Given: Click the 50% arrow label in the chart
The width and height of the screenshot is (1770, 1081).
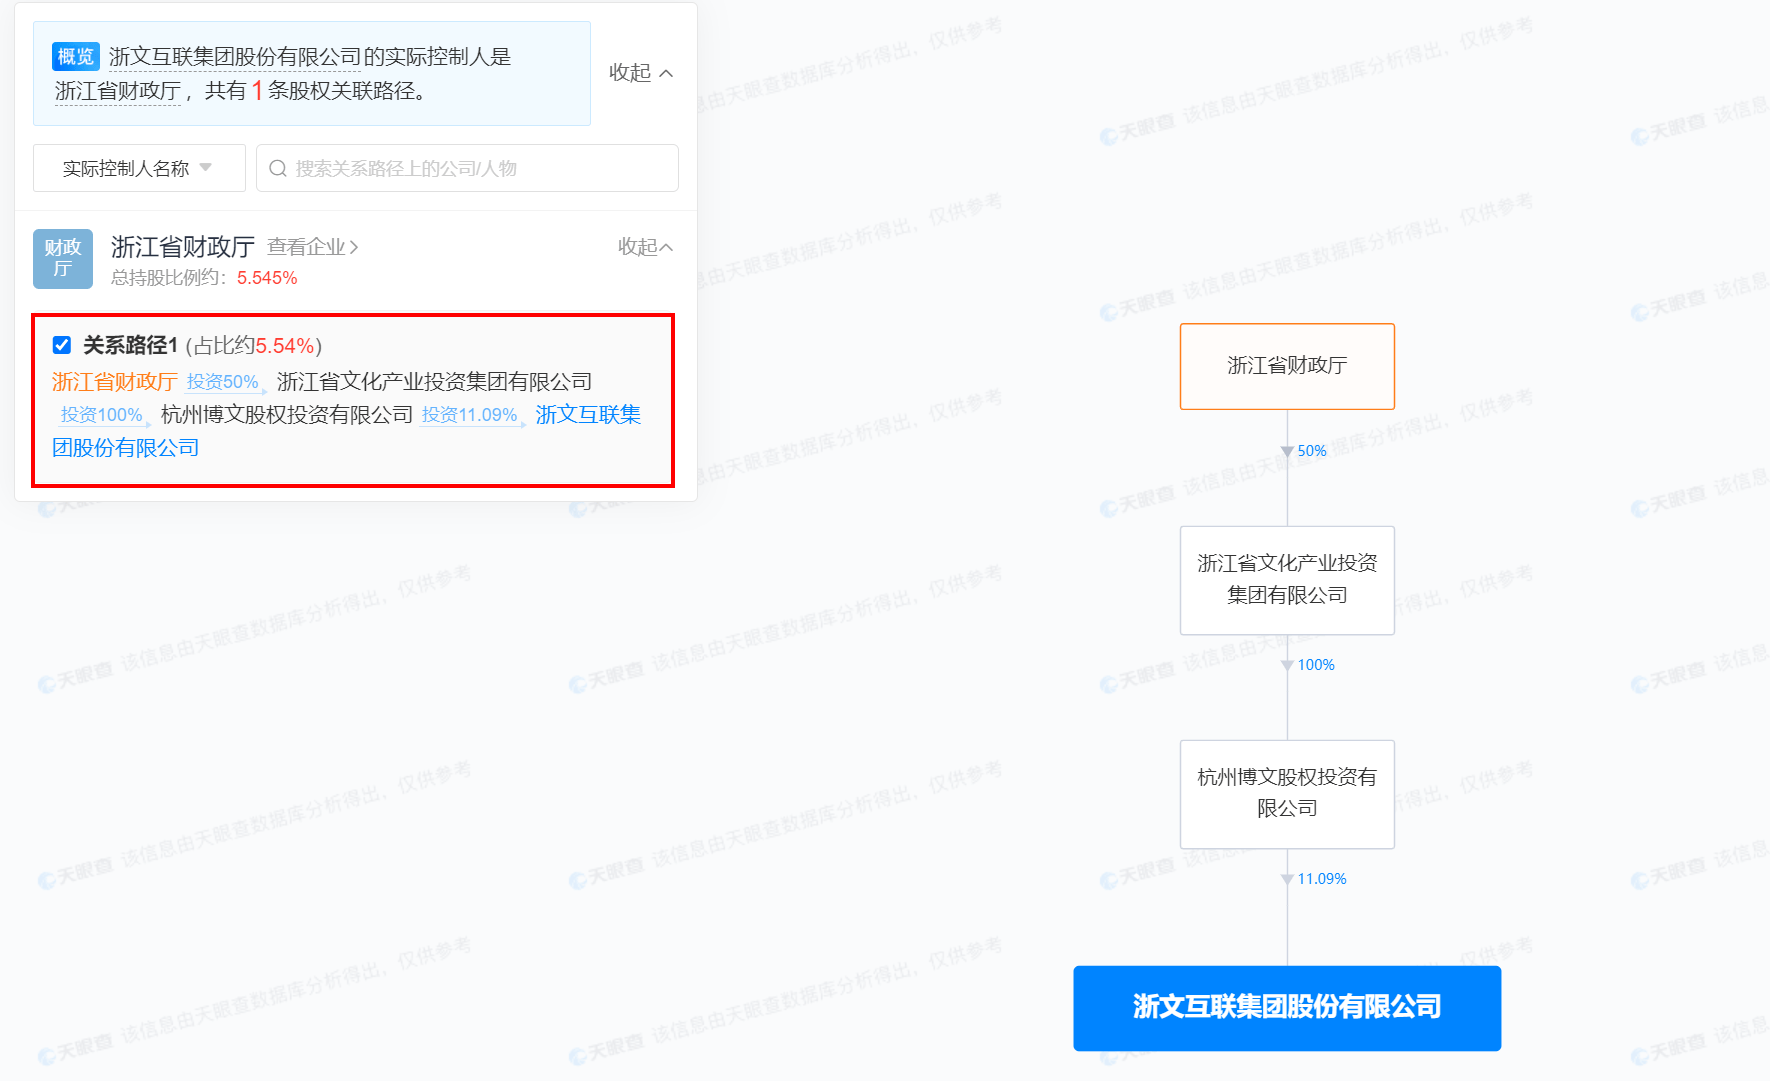Looking at the screenshot, I should click(x=1311, y=451).
